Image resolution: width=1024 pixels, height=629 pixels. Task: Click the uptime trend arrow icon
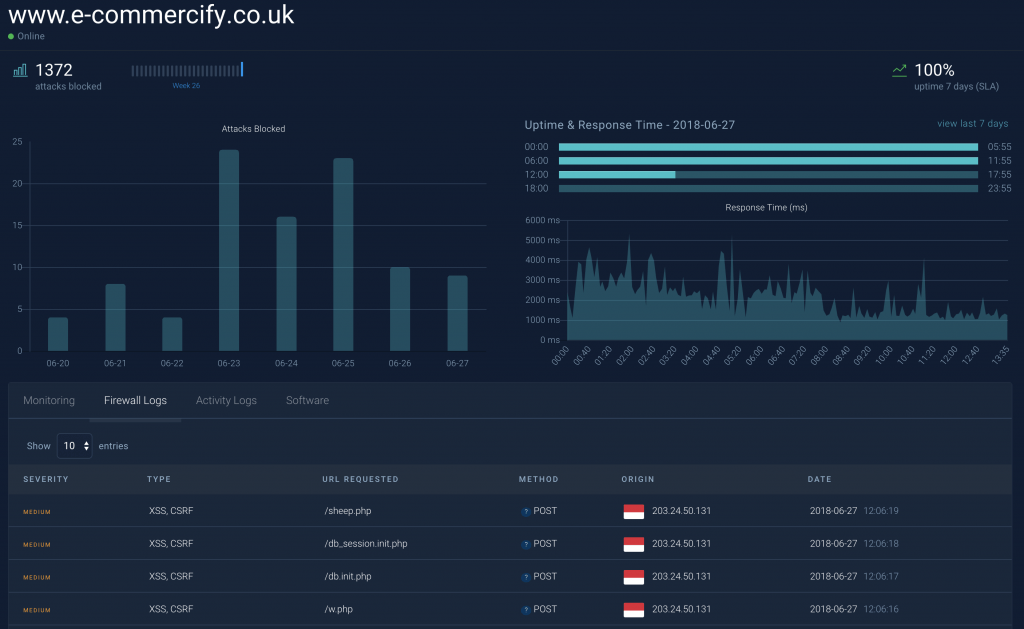click(899, 71)
